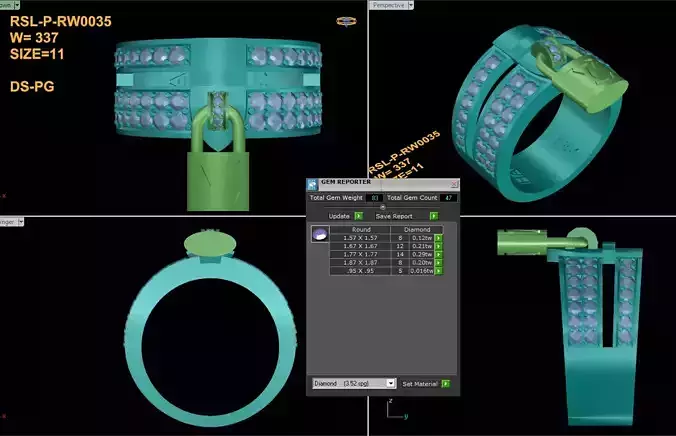Open the bottom-left viewport dropdown arrow
This screenshot has height=436, width=676.
pyautogui.click(x=20, y=222)
